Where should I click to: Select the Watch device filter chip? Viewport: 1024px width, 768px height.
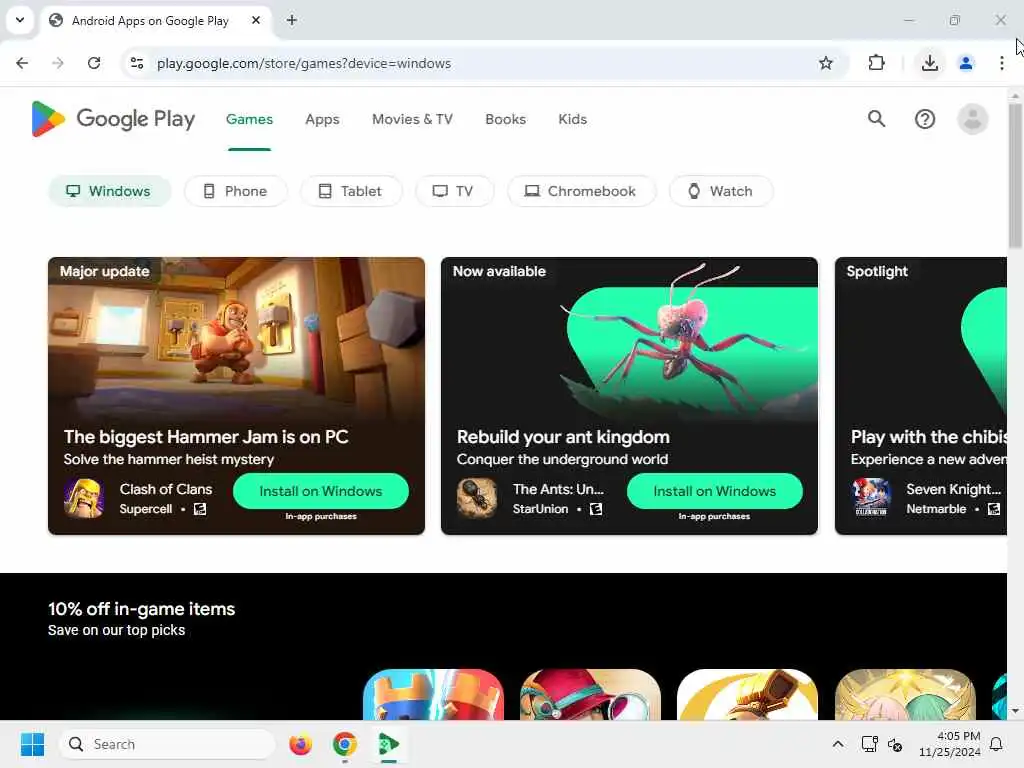point(721,191)
